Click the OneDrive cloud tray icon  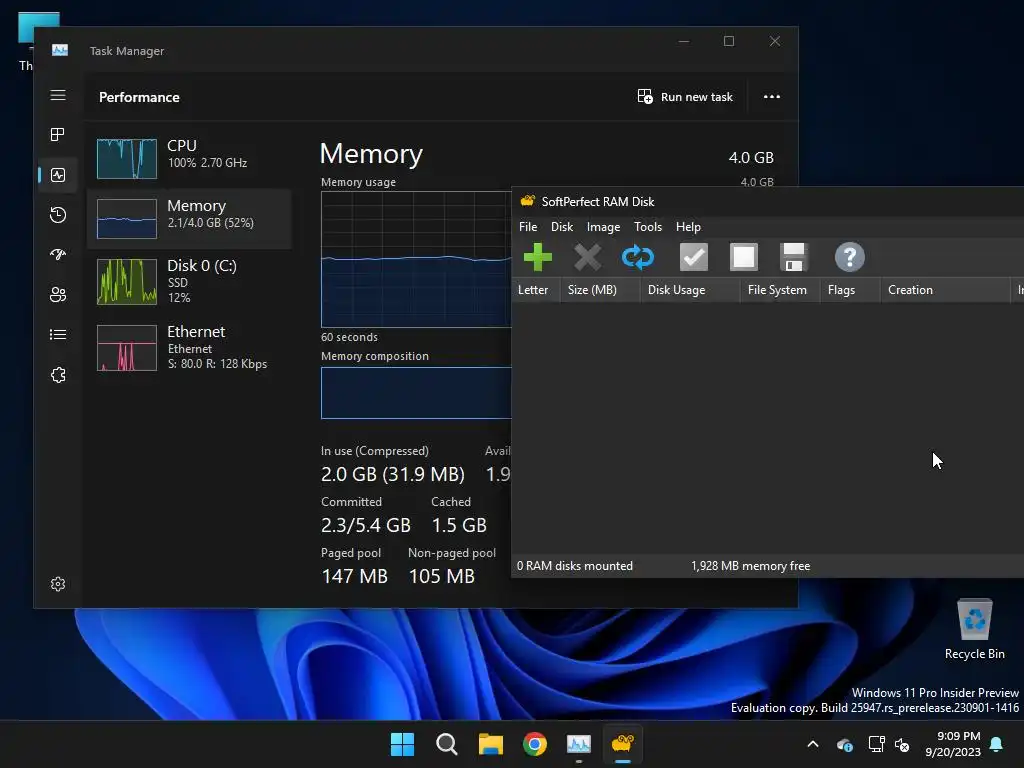click(845, 744)
